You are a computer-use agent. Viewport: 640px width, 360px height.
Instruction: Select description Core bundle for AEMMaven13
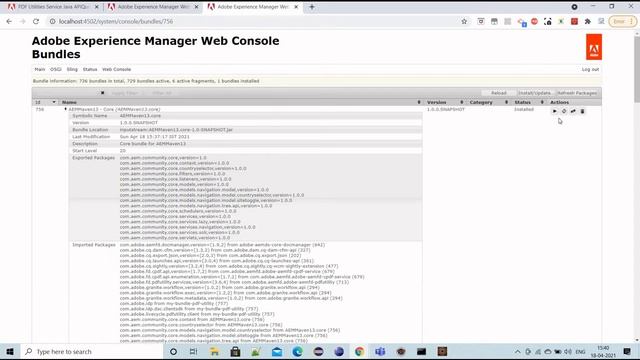(153, 144)
